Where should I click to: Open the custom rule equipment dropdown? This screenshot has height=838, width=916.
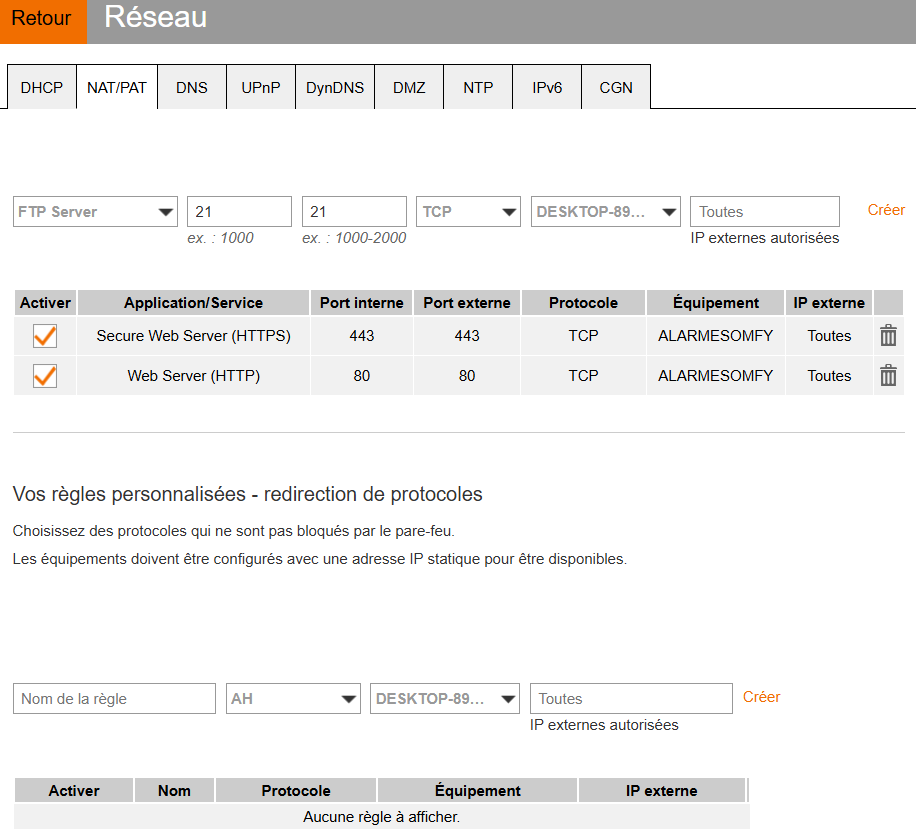tap(444, 699)
